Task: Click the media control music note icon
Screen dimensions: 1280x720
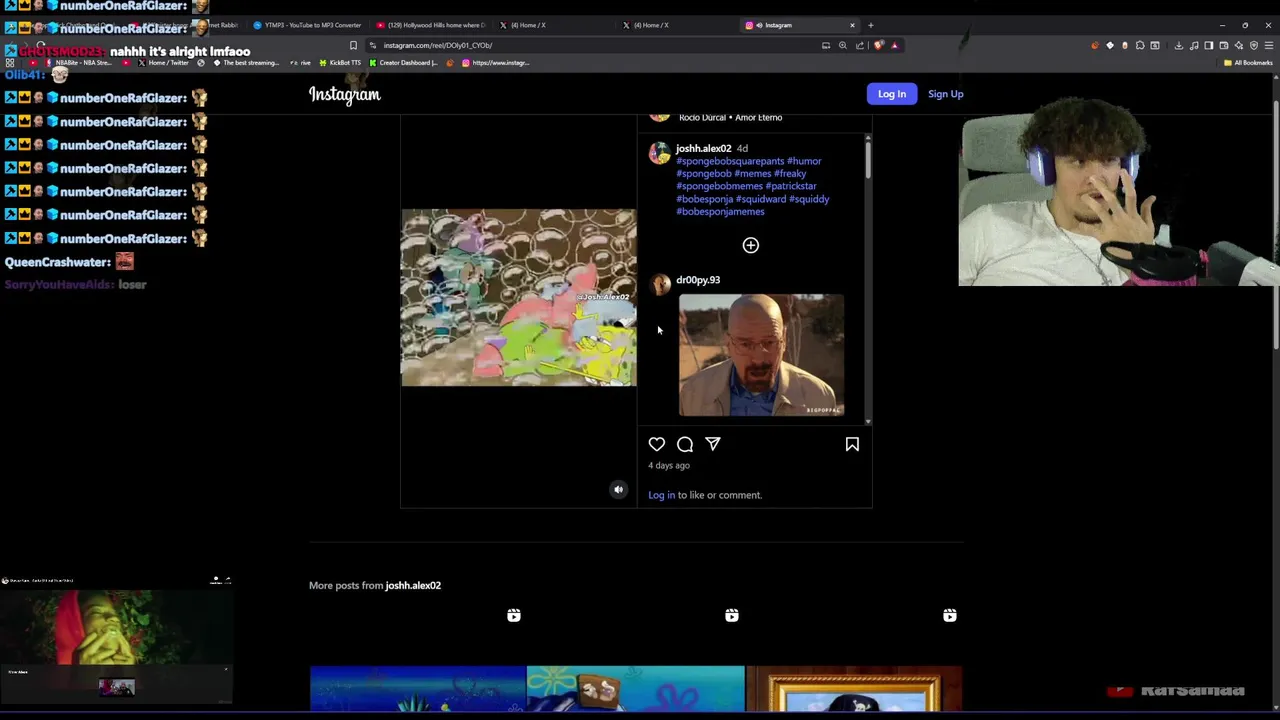Action: [x=1194, y=45]
